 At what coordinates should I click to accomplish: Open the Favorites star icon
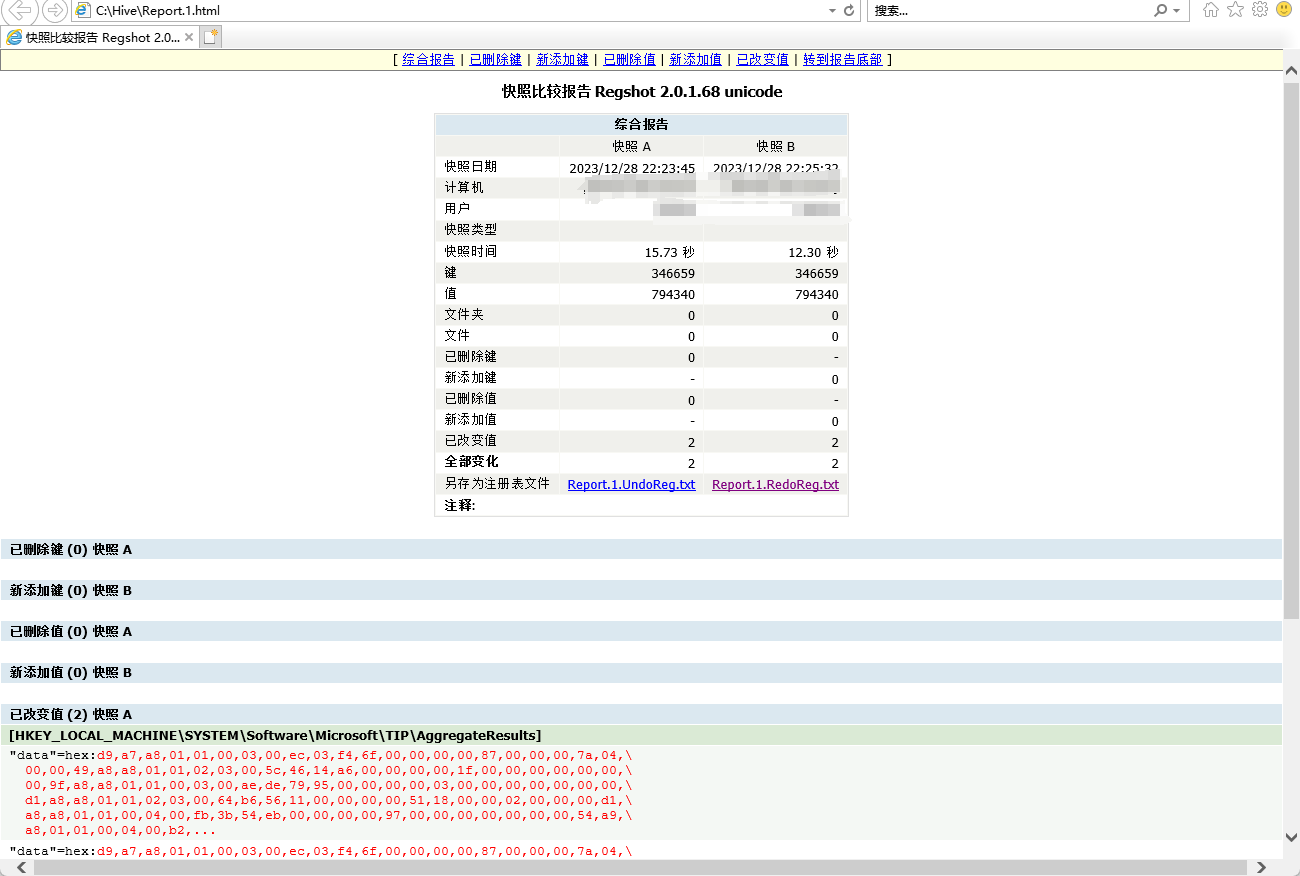pyautogui.click(x=1236, y=10)
